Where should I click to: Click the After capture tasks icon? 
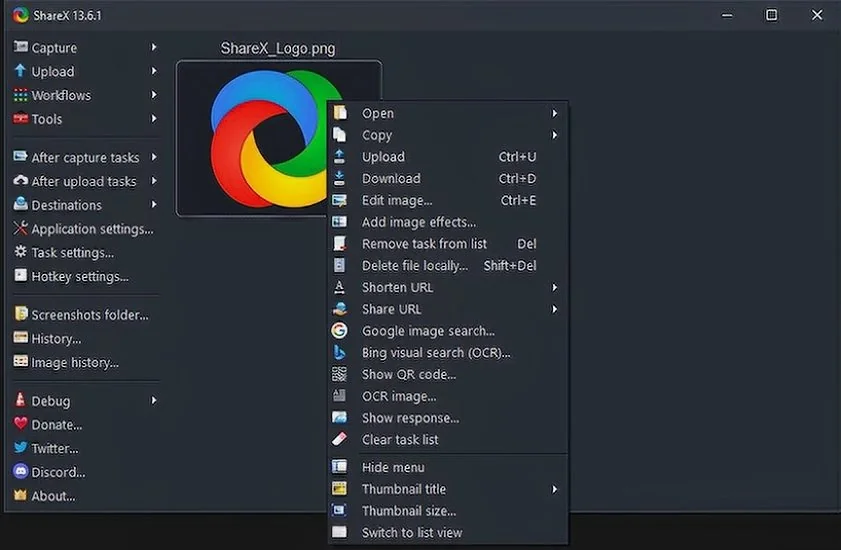coord(20,157)
